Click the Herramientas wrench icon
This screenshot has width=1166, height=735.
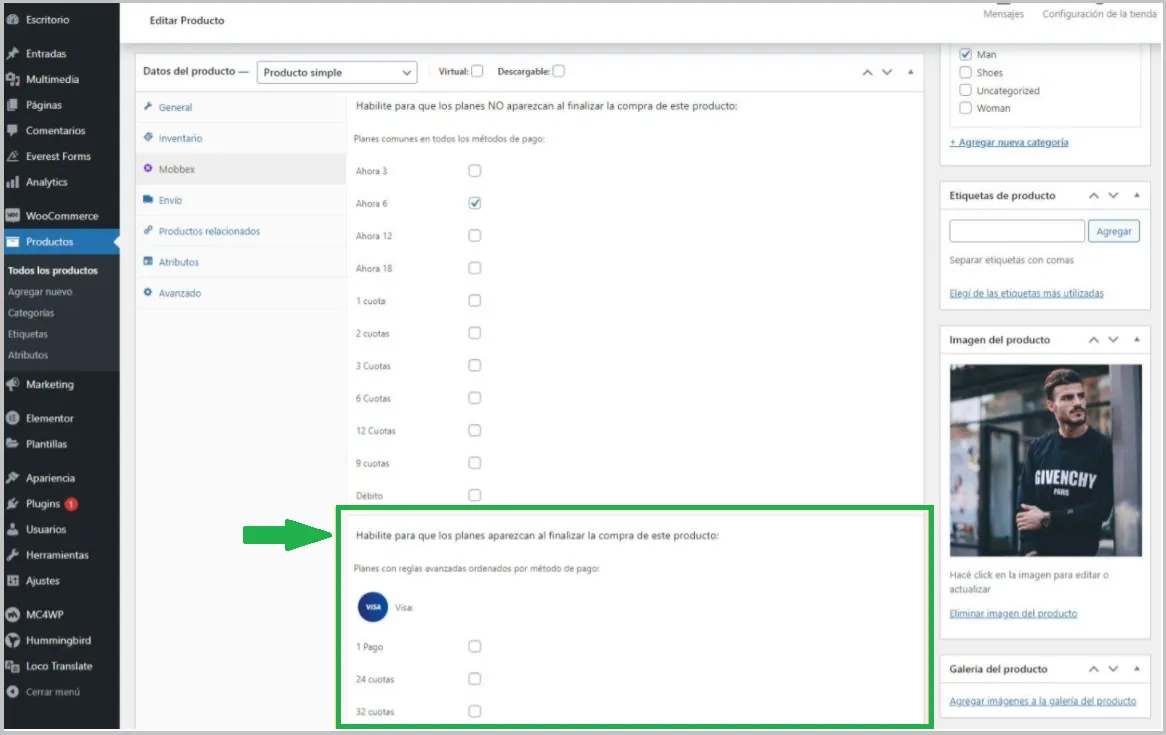[12, 555]
